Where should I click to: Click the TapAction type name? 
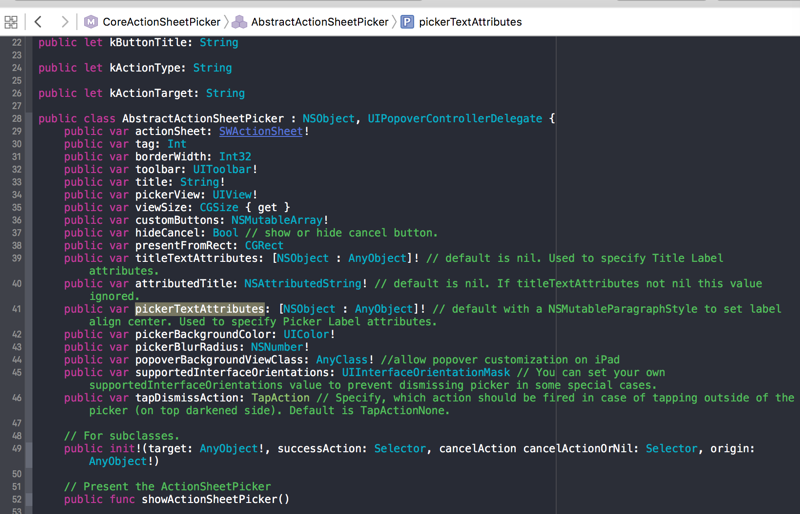pyautogui.click(x=281, y=398)
